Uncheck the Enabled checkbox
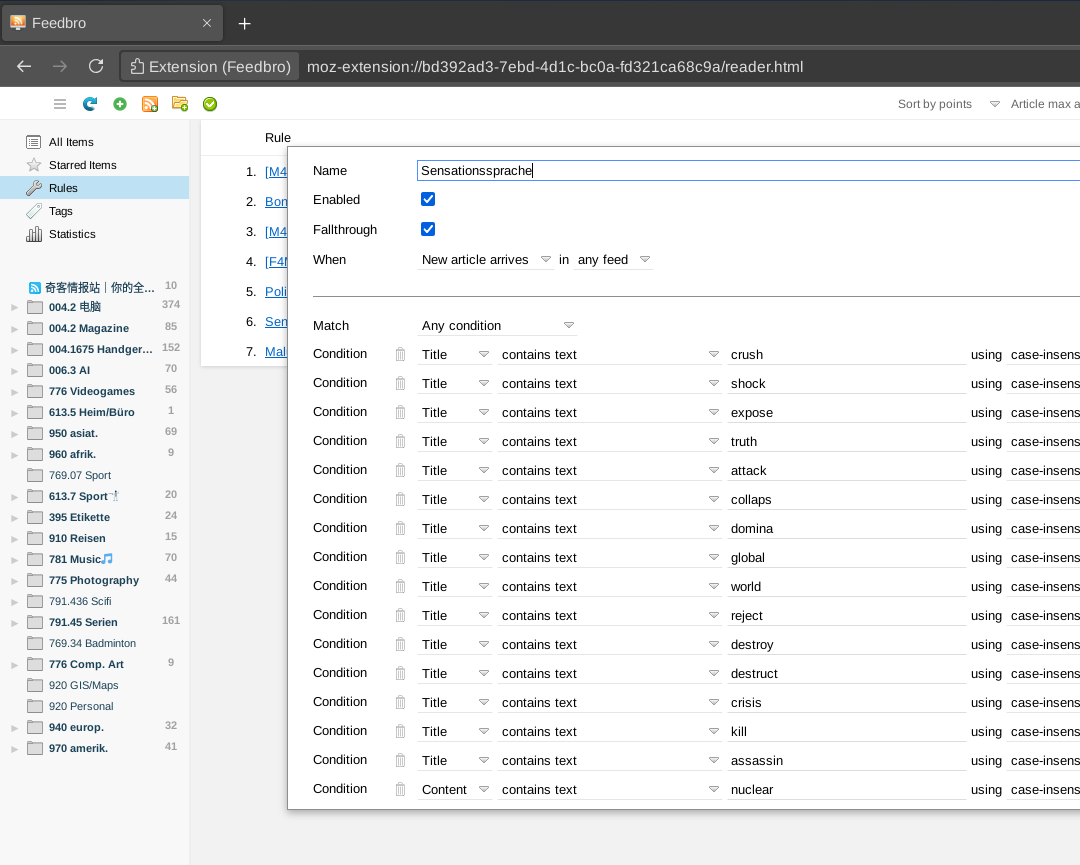The width and height of the screenshot is (1080, 865). [x=428, y=199]
